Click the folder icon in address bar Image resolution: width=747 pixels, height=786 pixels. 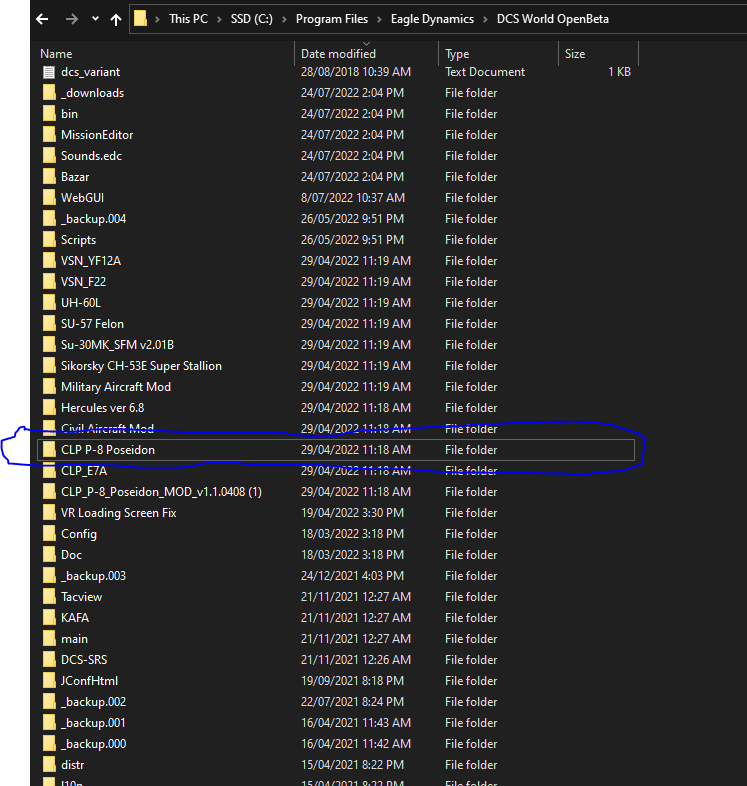[x=140, y=19]
